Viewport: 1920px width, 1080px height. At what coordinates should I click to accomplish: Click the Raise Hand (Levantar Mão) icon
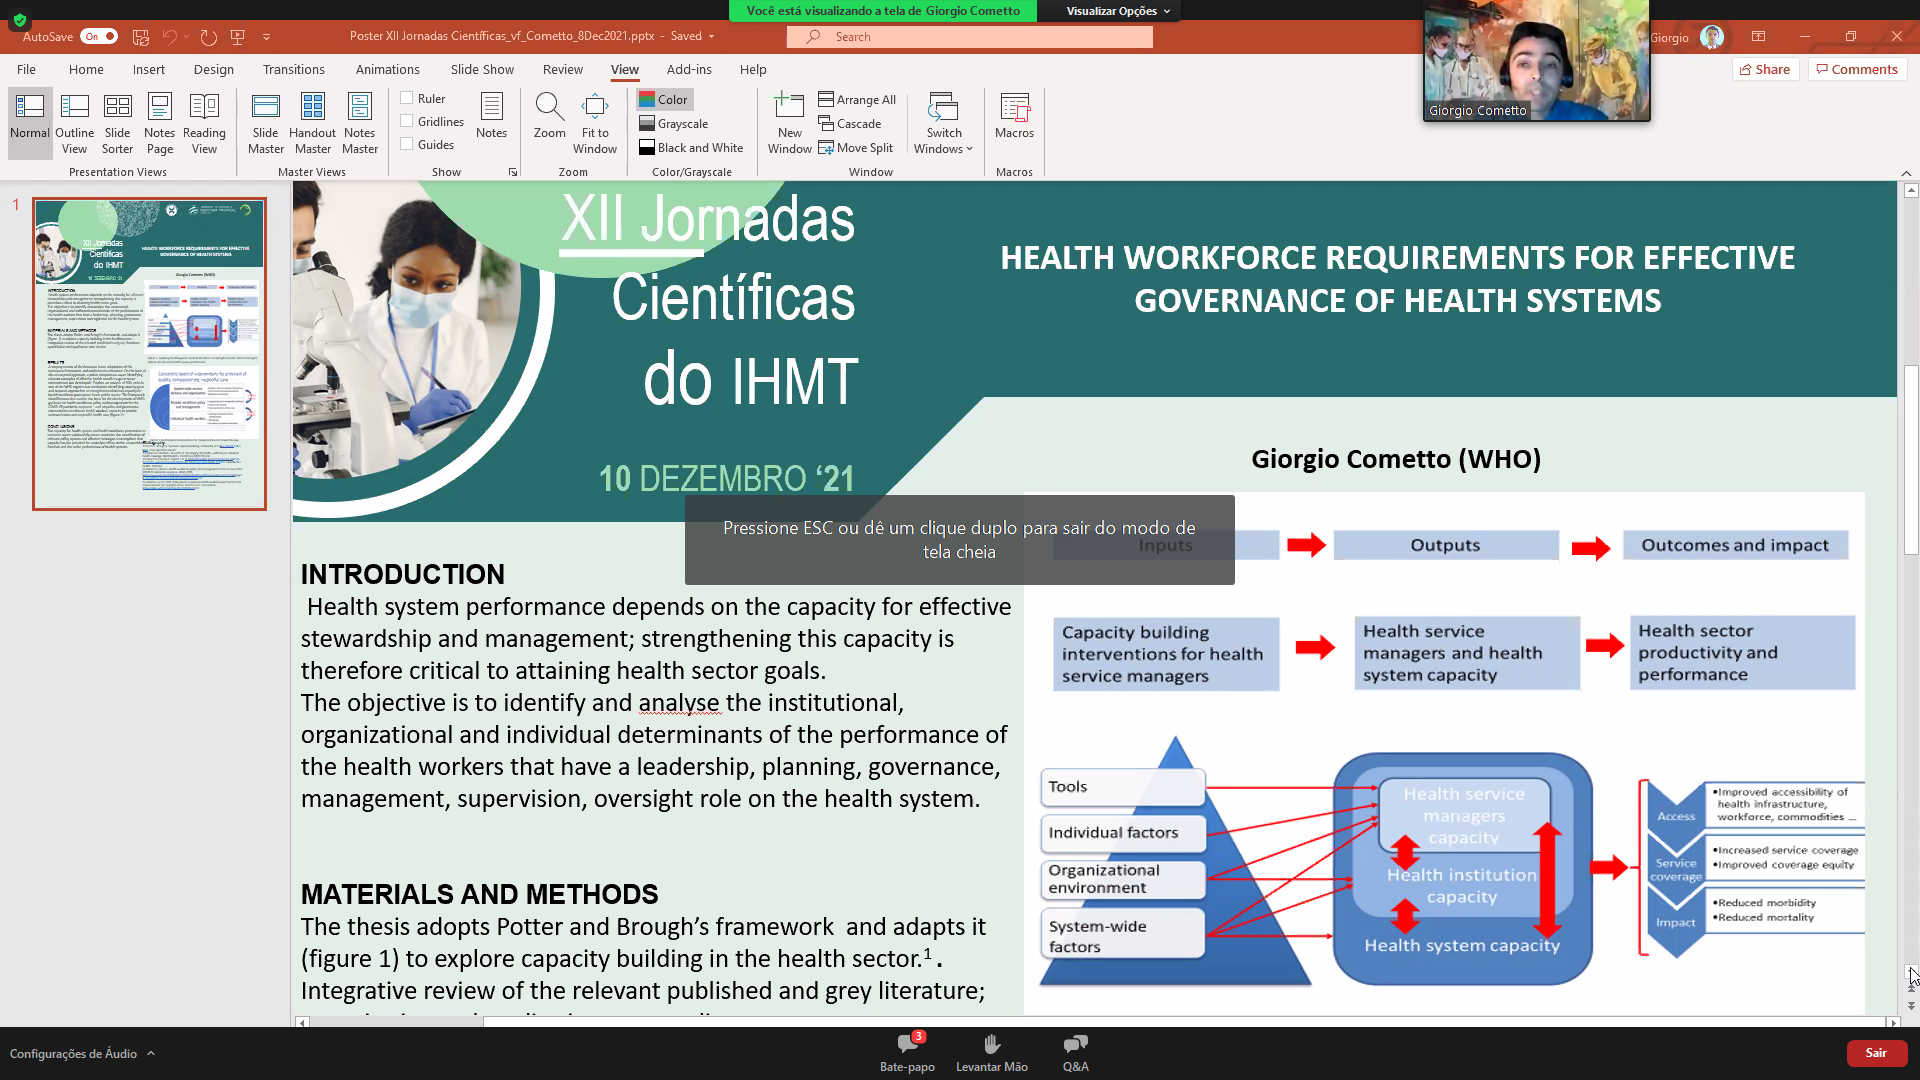click(x=991, y=1045)
